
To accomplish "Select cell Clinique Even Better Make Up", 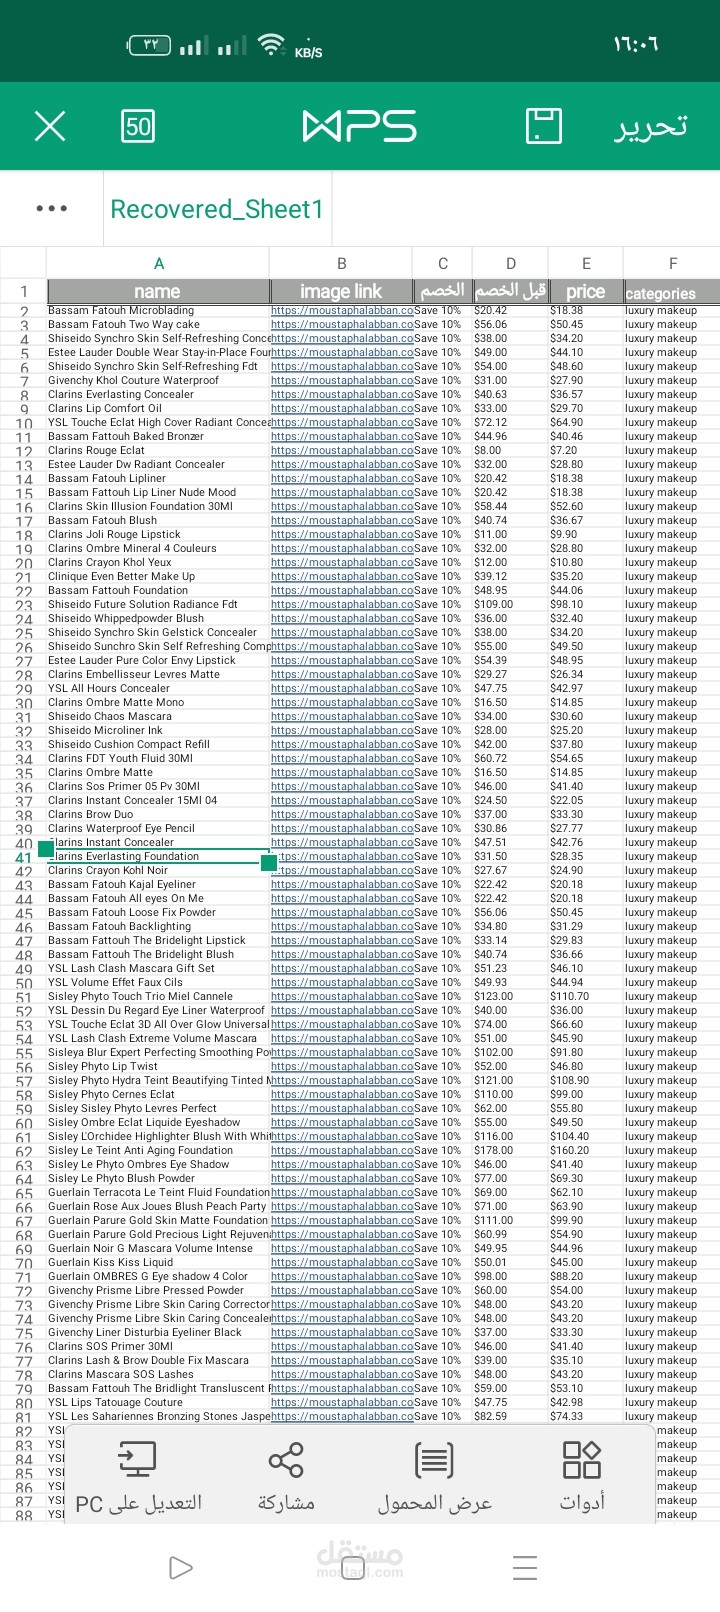I will (x=158, y=576).
